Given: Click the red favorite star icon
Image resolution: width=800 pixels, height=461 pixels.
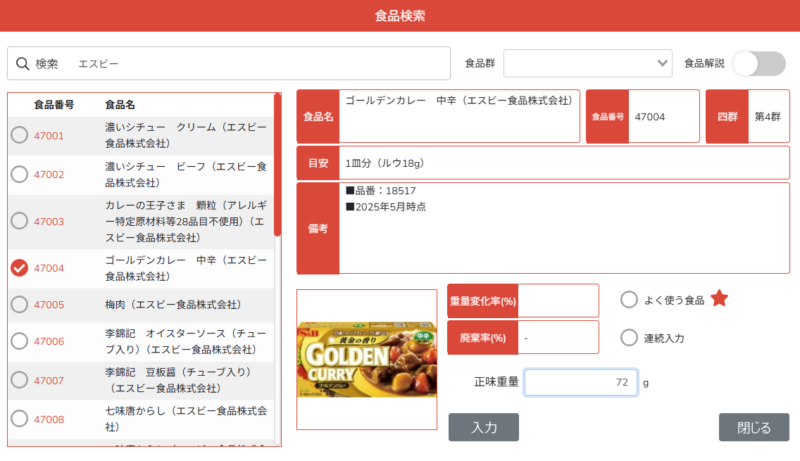Looking at the screenshot, I should click(718, 299).
